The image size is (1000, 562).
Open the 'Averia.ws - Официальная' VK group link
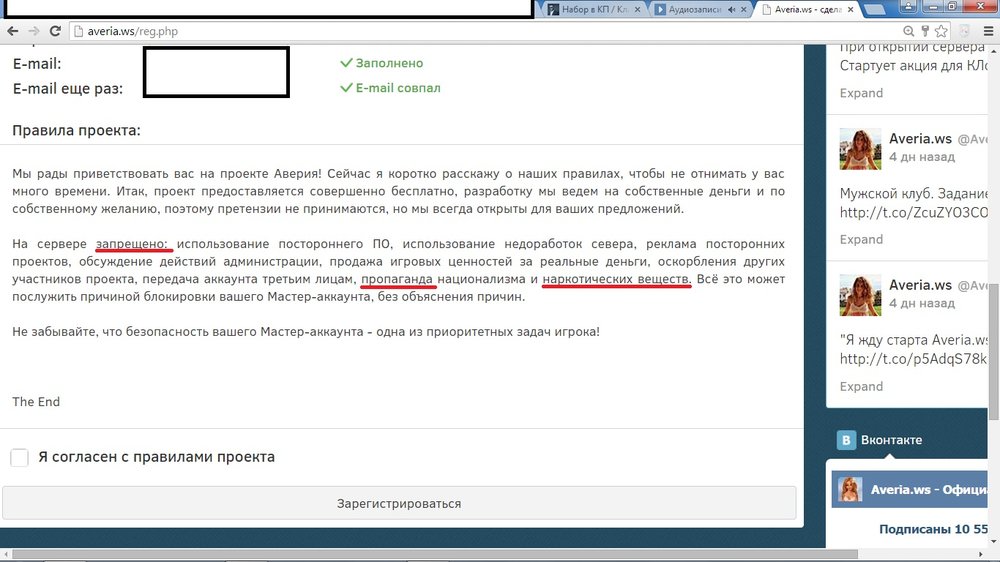(928, 490)
